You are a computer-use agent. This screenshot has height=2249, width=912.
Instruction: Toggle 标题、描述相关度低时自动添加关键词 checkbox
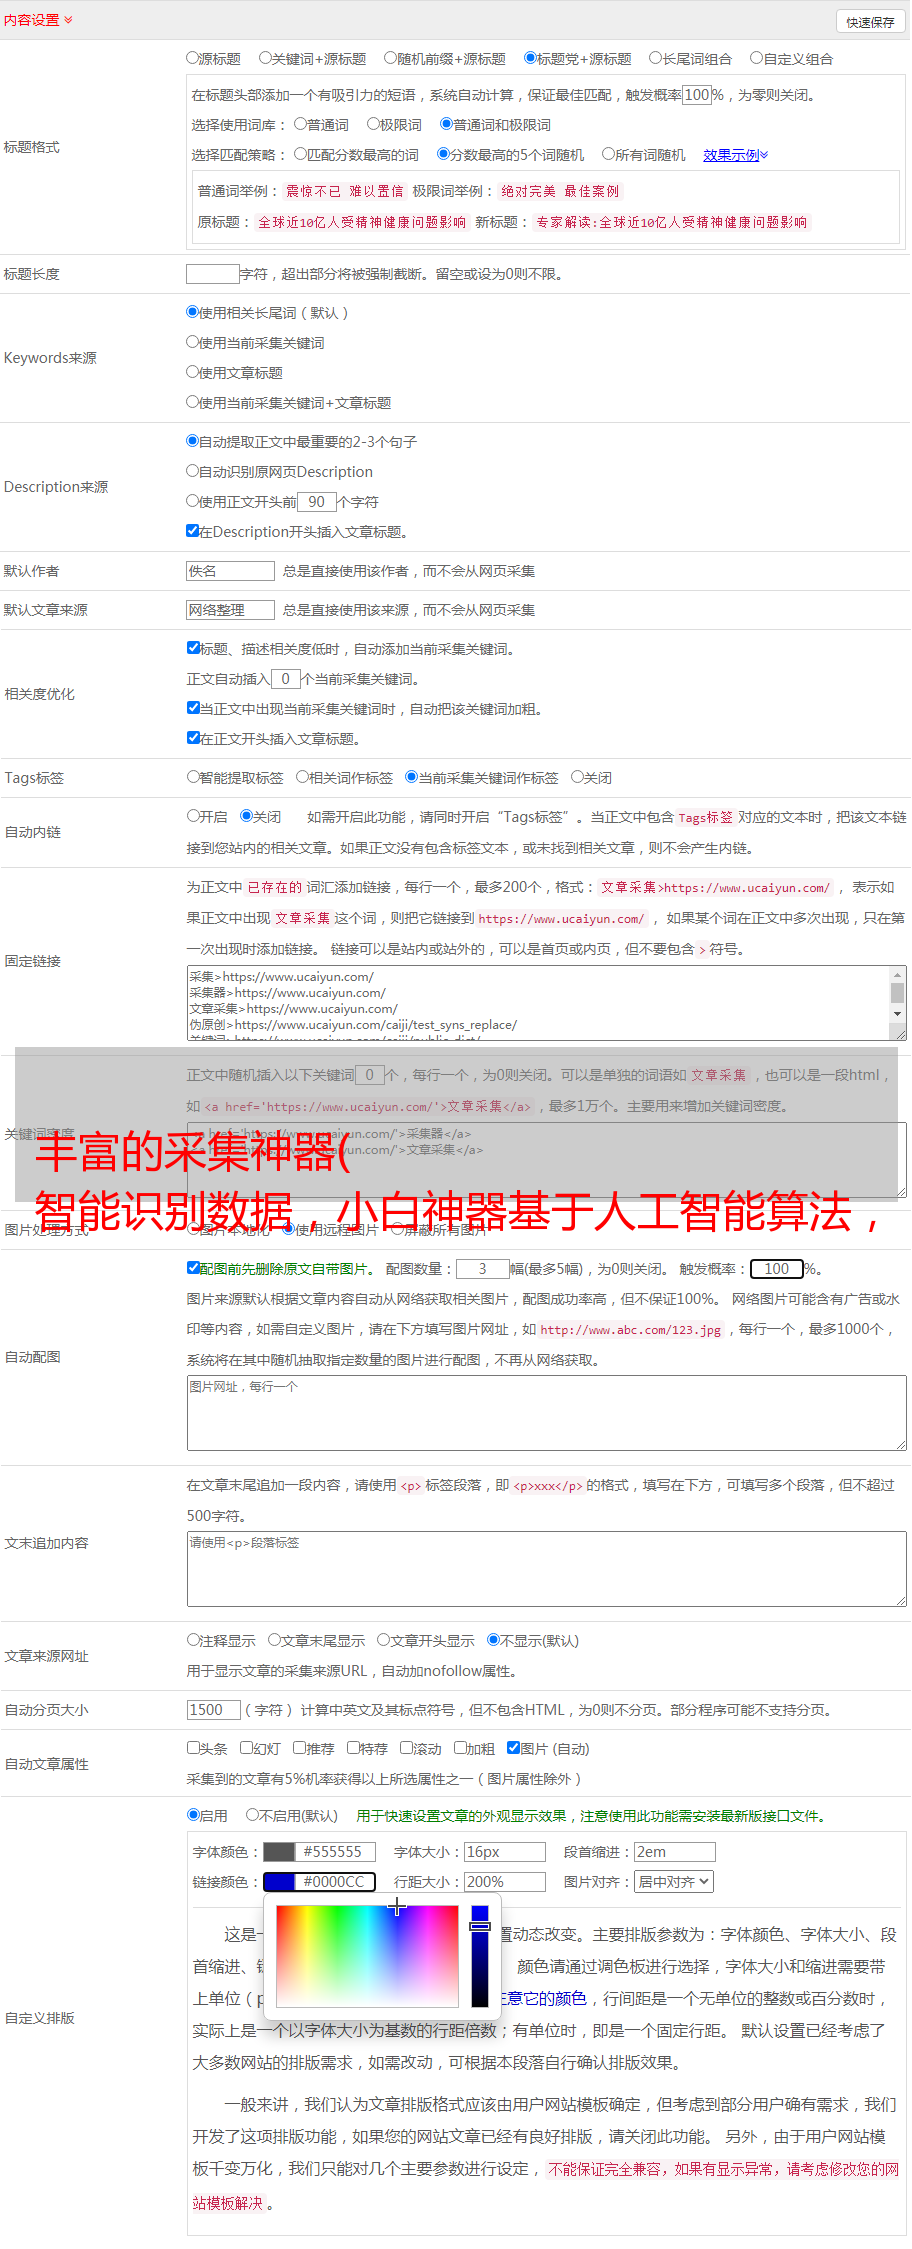(193, 648)
